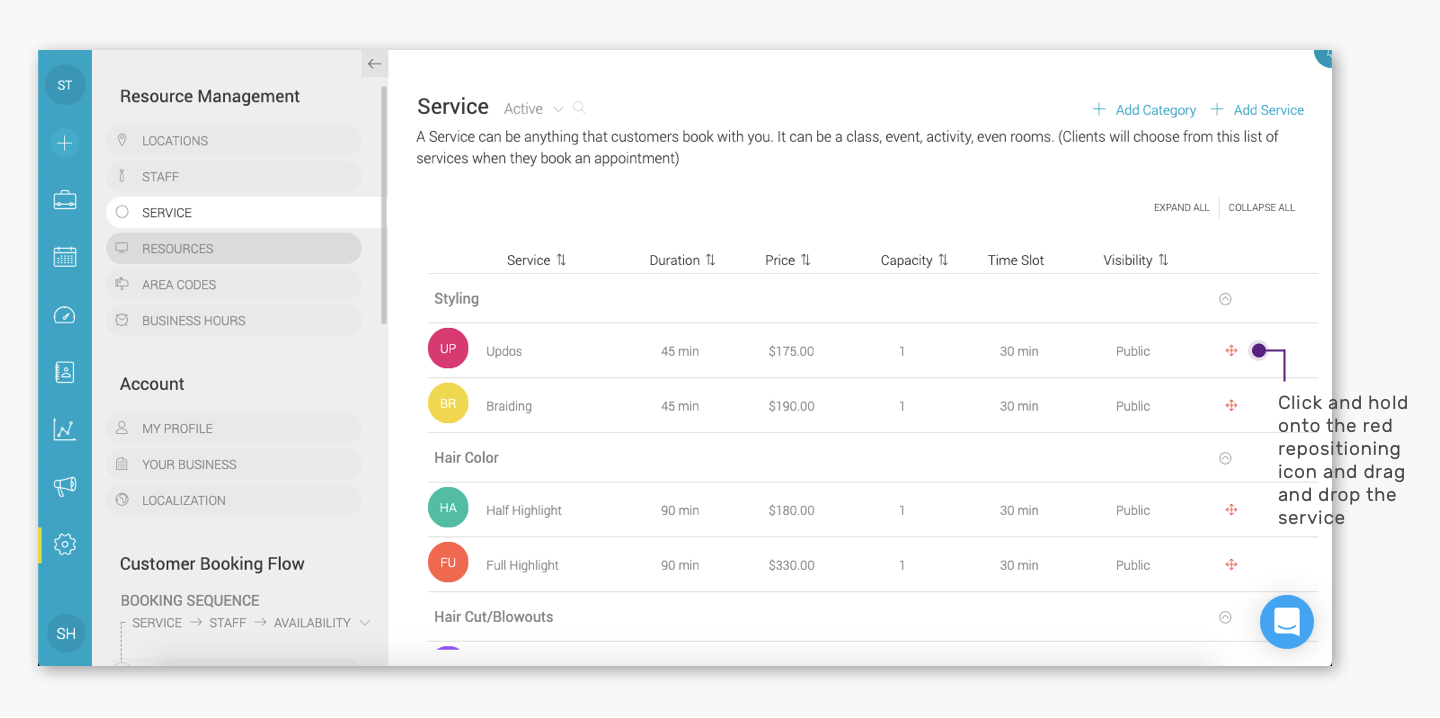Collapse the settings panel with the back arrow
1440x718 pixels.
point(375,64)
